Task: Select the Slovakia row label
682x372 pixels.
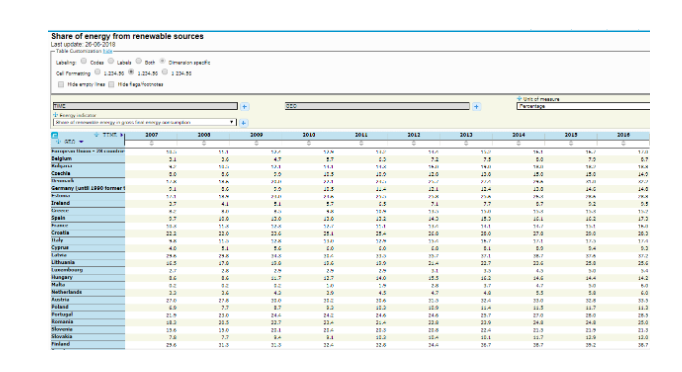Action: 62,336
